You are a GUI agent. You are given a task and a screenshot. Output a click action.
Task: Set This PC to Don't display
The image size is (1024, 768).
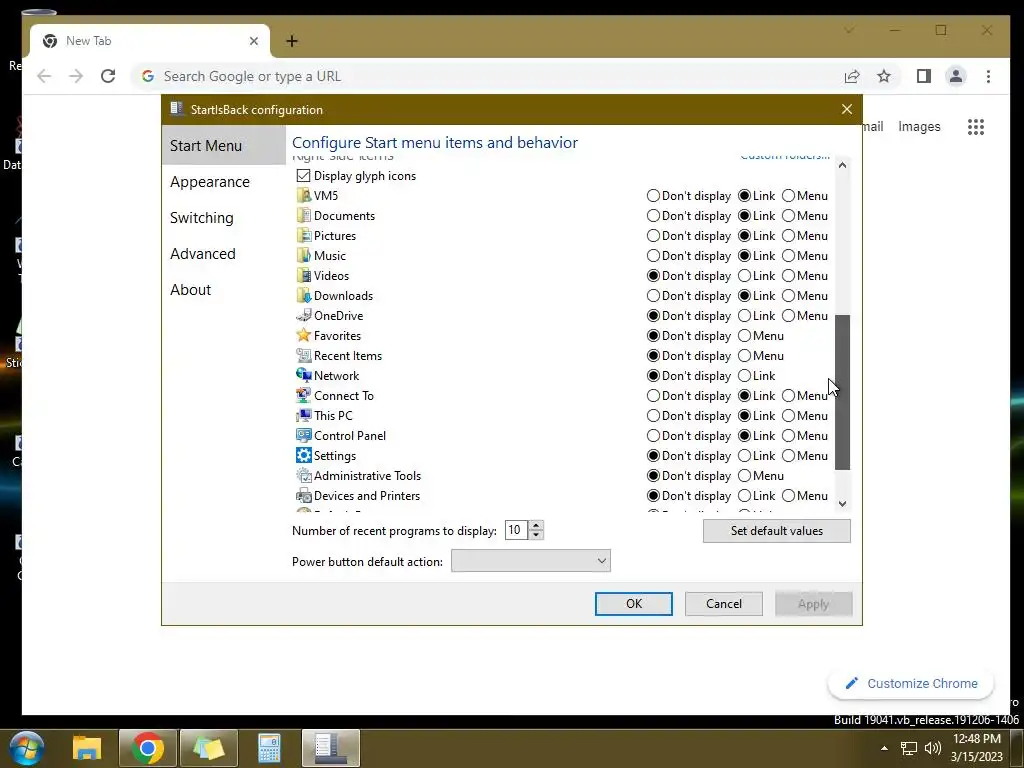653,416
